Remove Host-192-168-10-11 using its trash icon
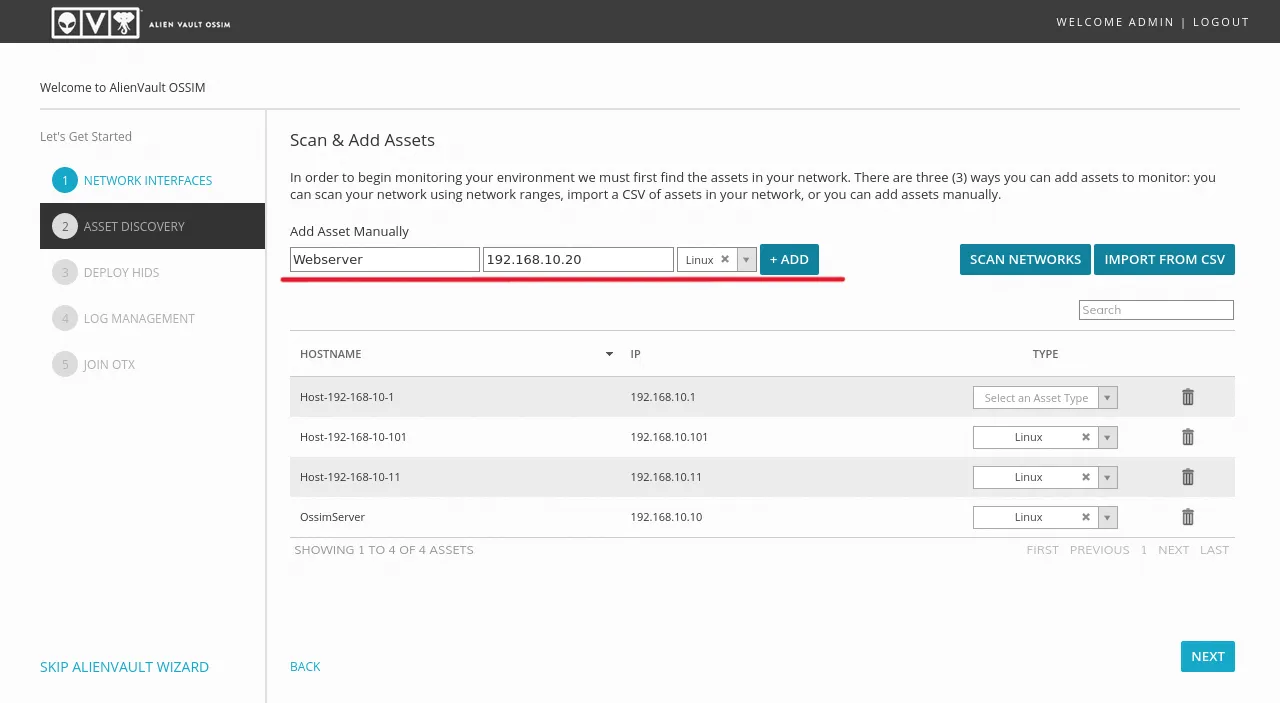The width and height of the screenshot is (1280, 703). point(1188,477)
